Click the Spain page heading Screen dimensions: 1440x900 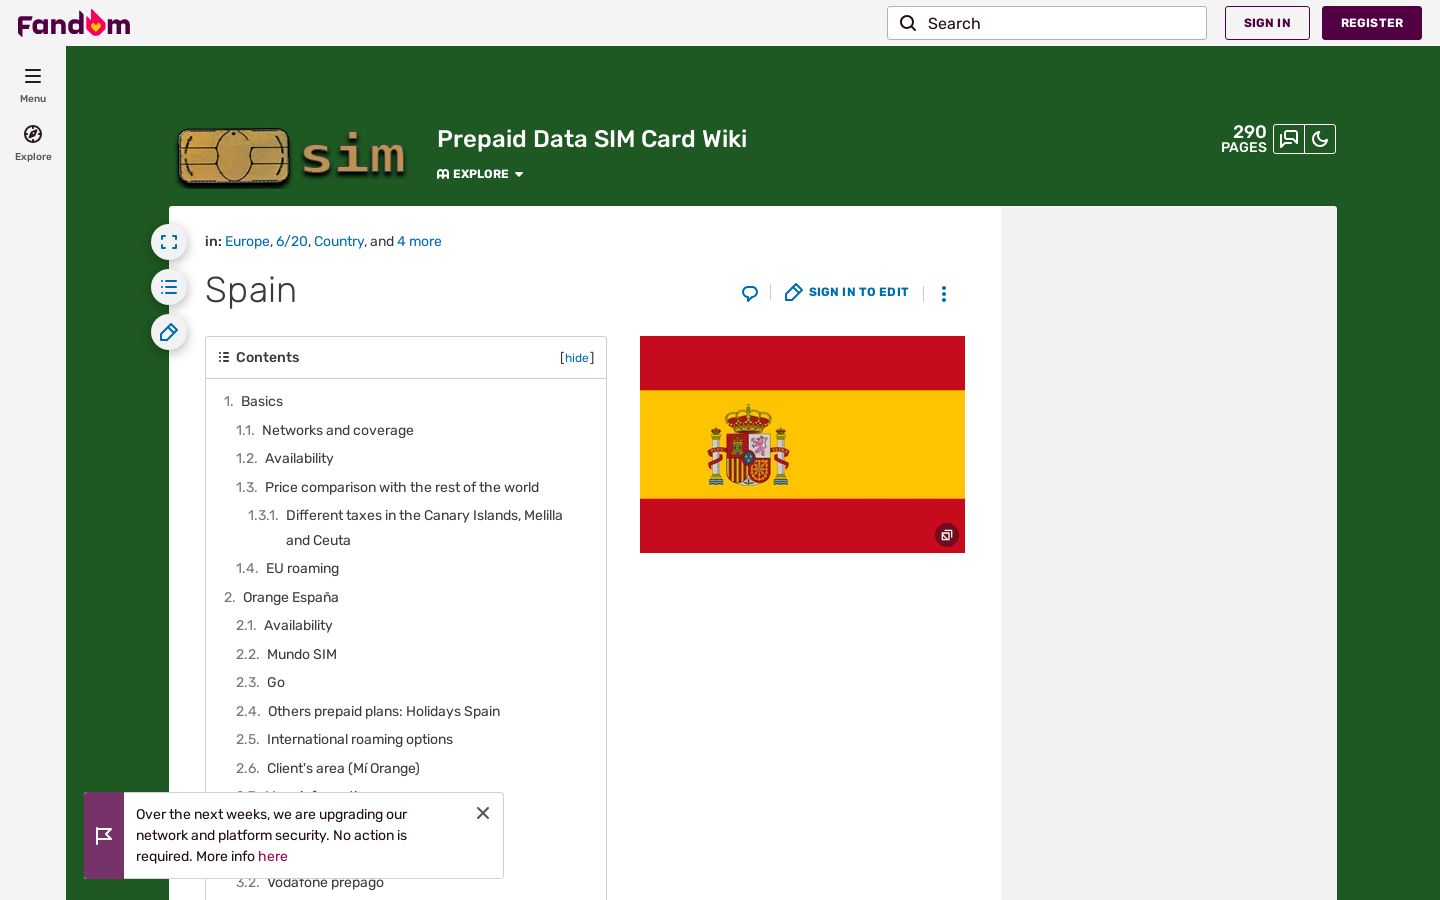click(x=251, y=290)
